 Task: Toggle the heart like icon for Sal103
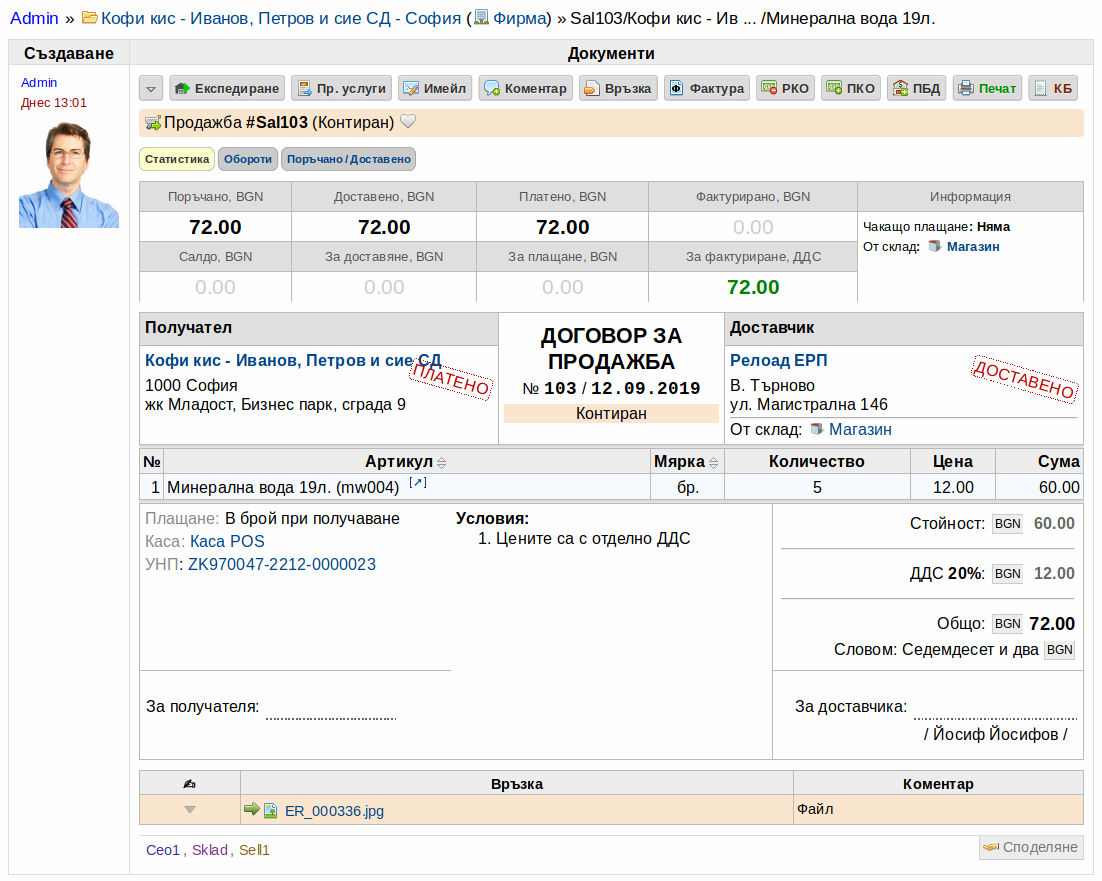(x=408, y=122)
